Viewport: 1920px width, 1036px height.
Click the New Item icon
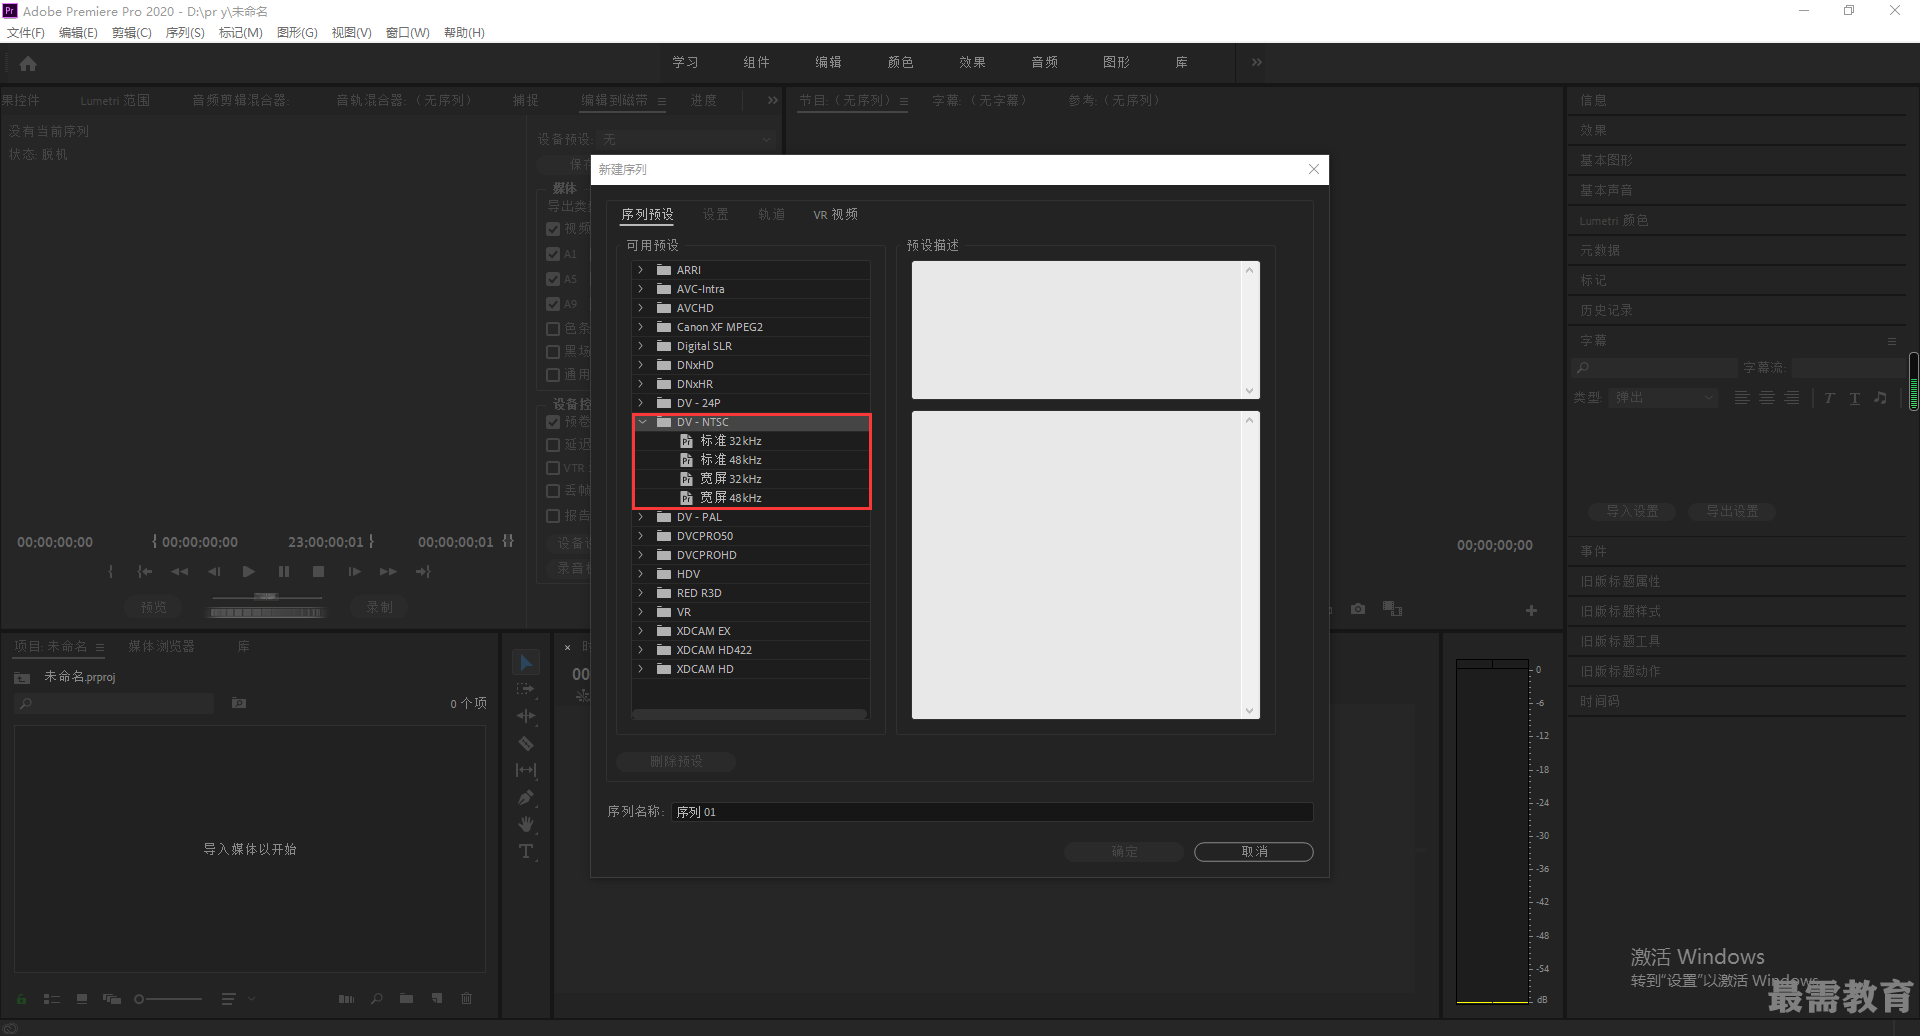coord(437,998)
